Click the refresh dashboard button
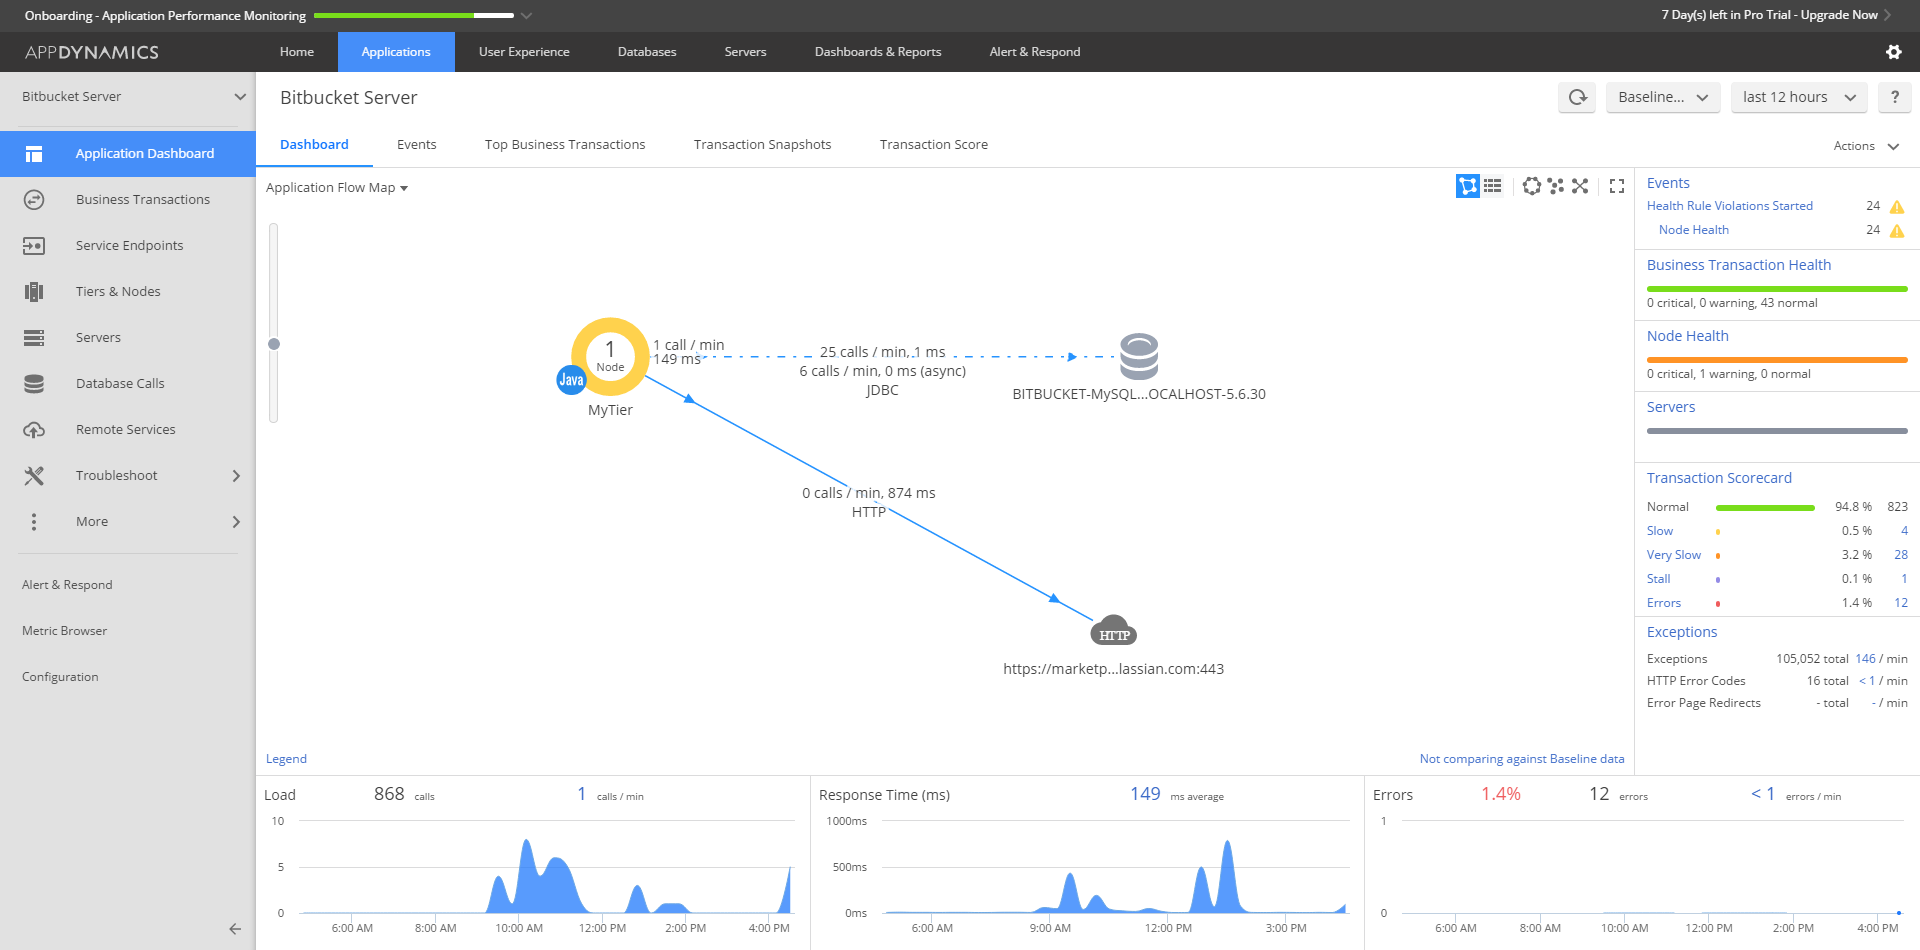 click(1577, 97)
